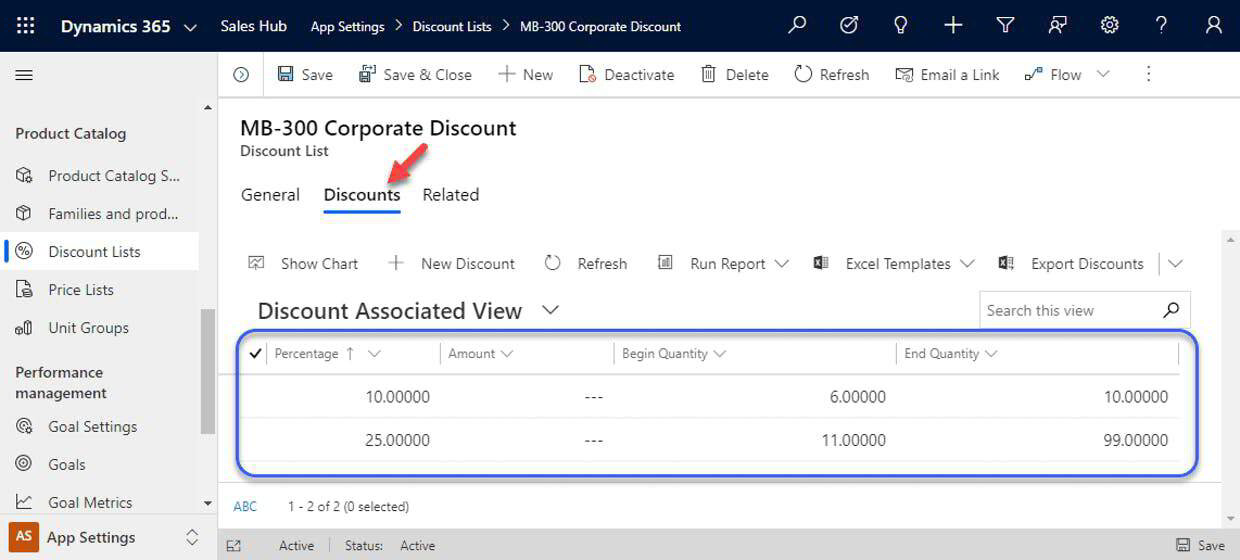
Task: Open the lightbulb assistant icon
Action: [901, 26]
